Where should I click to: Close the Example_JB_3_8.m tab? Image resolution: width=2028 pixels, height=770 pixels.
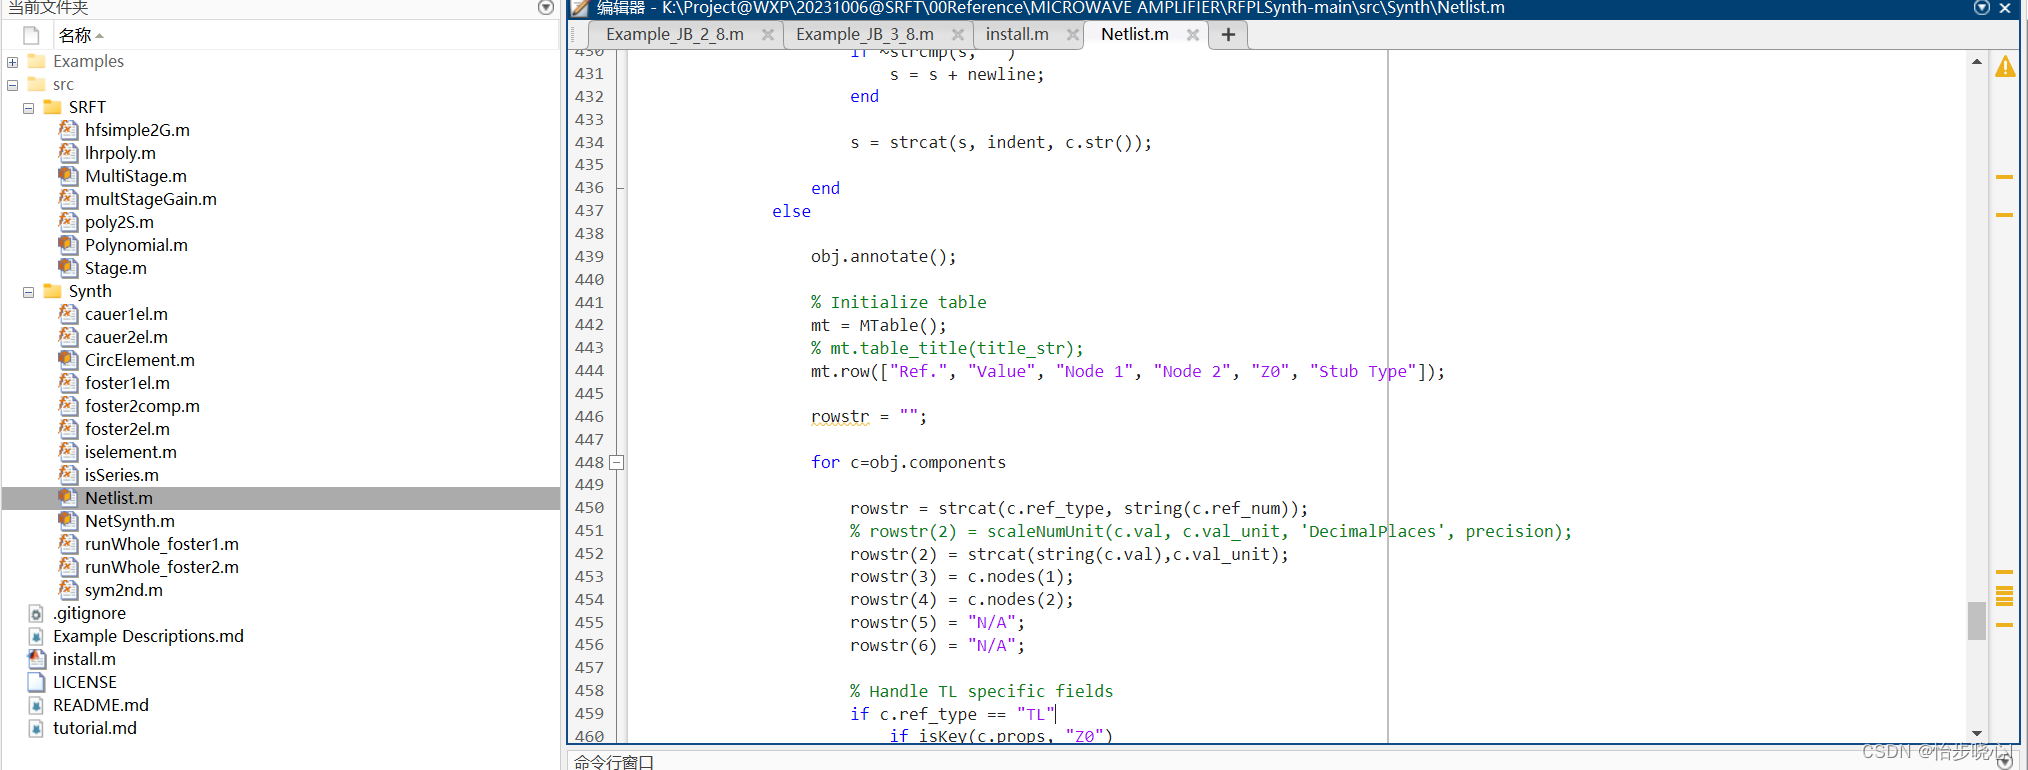[x=958, y=35]
